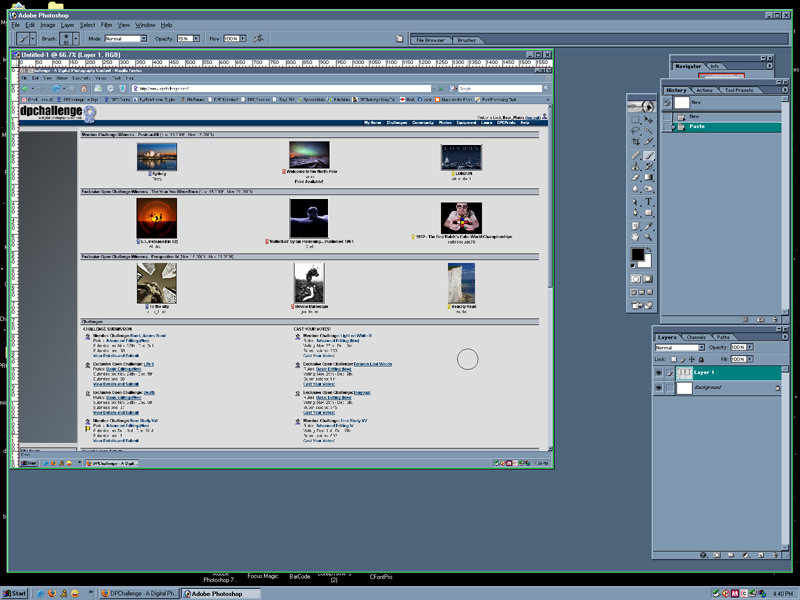Click the trash icon in the Layers panel
Screen dimensions: 800x600
773,553
